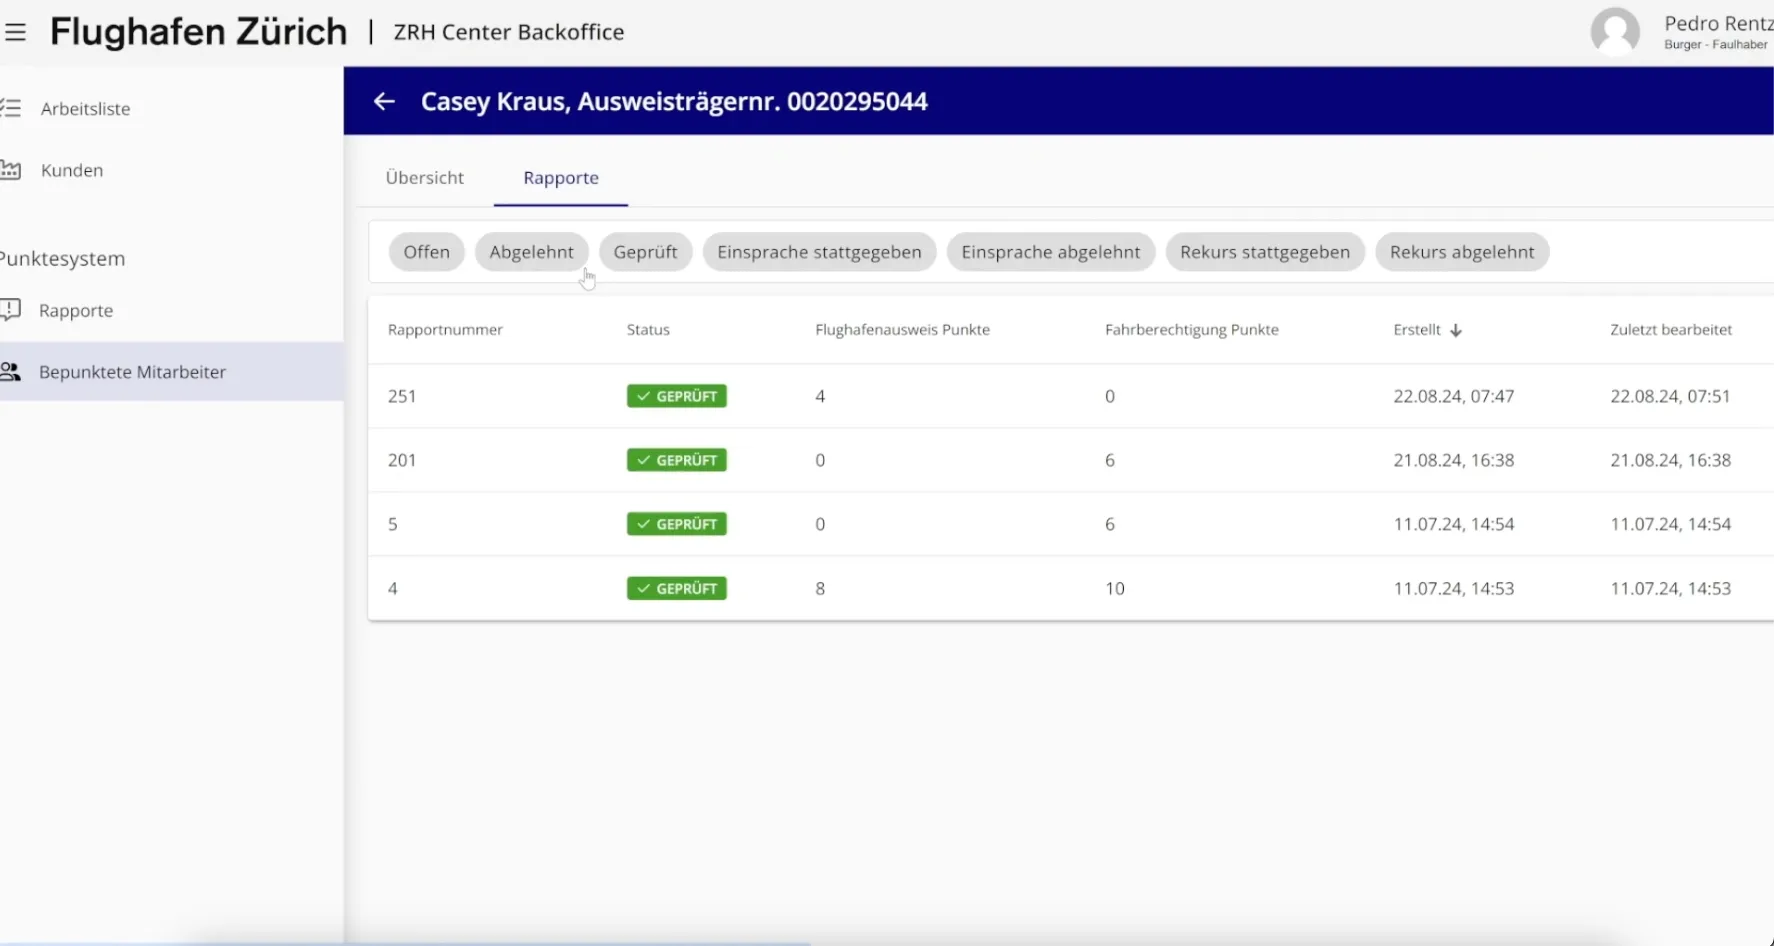The width and height of the screenshot is (1774, 946).
Task: Click last edited 22.08.24, 07:51
Action: pyautogui.click(x=1670, y=396)
